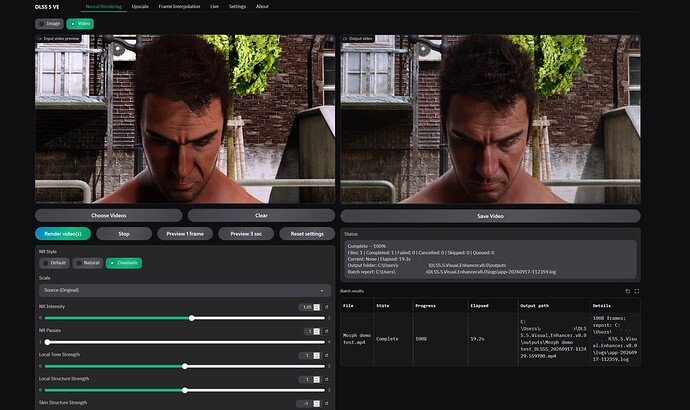Choose the Natural NR Style
The height and width of the screenshot is (410, 690).
tap(88, 263)
